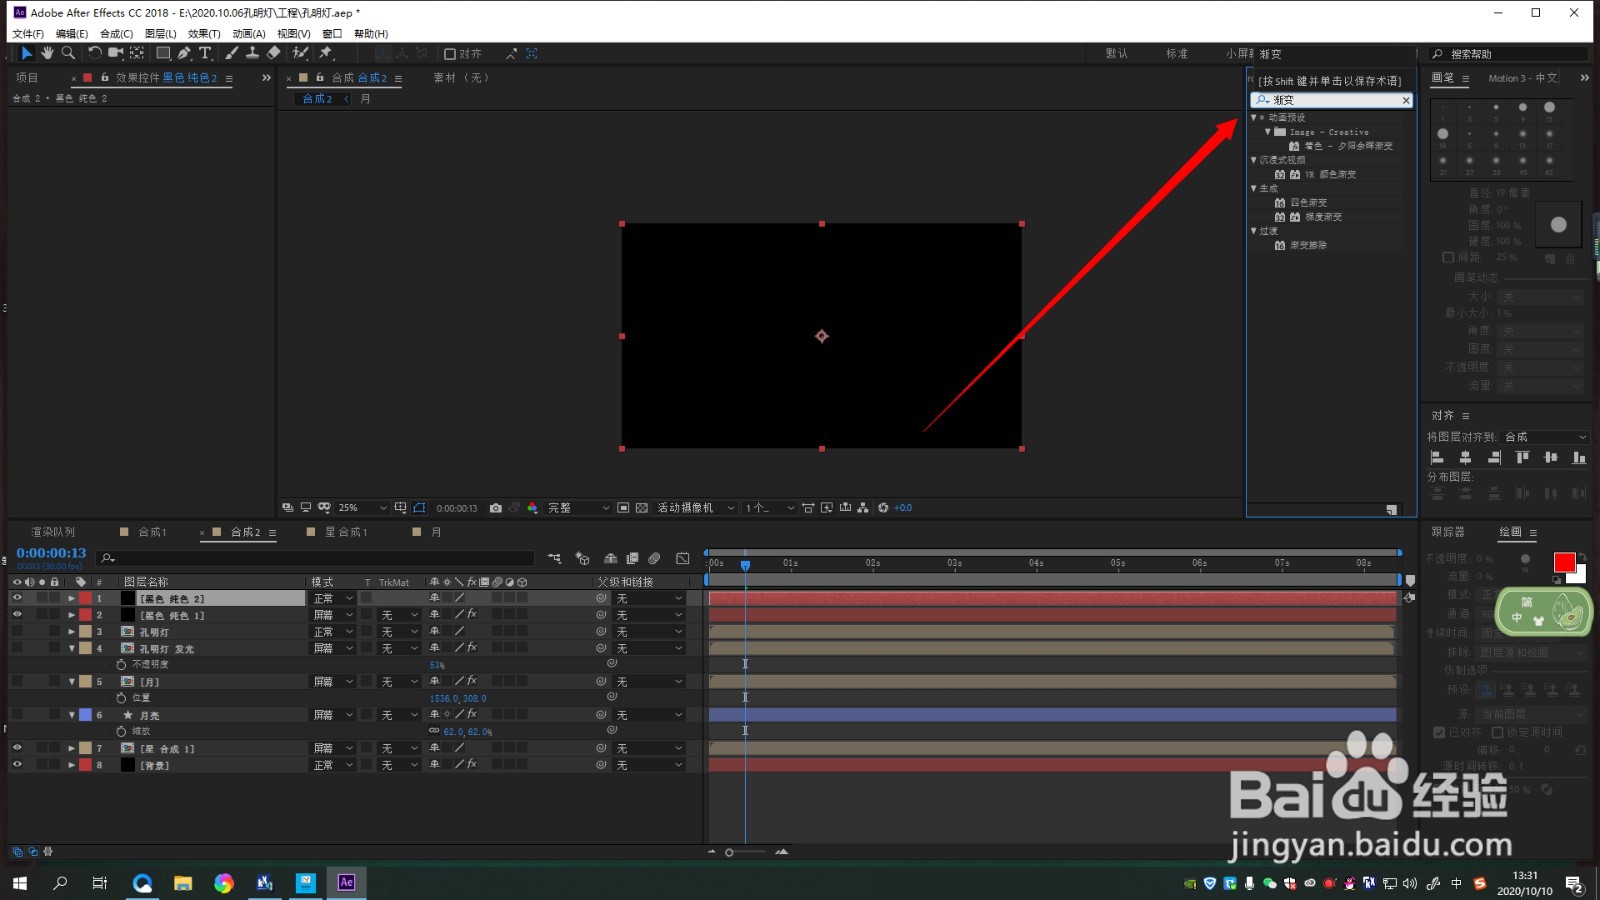Show layer 4 孔明灯 发光 visibility box

17,648
